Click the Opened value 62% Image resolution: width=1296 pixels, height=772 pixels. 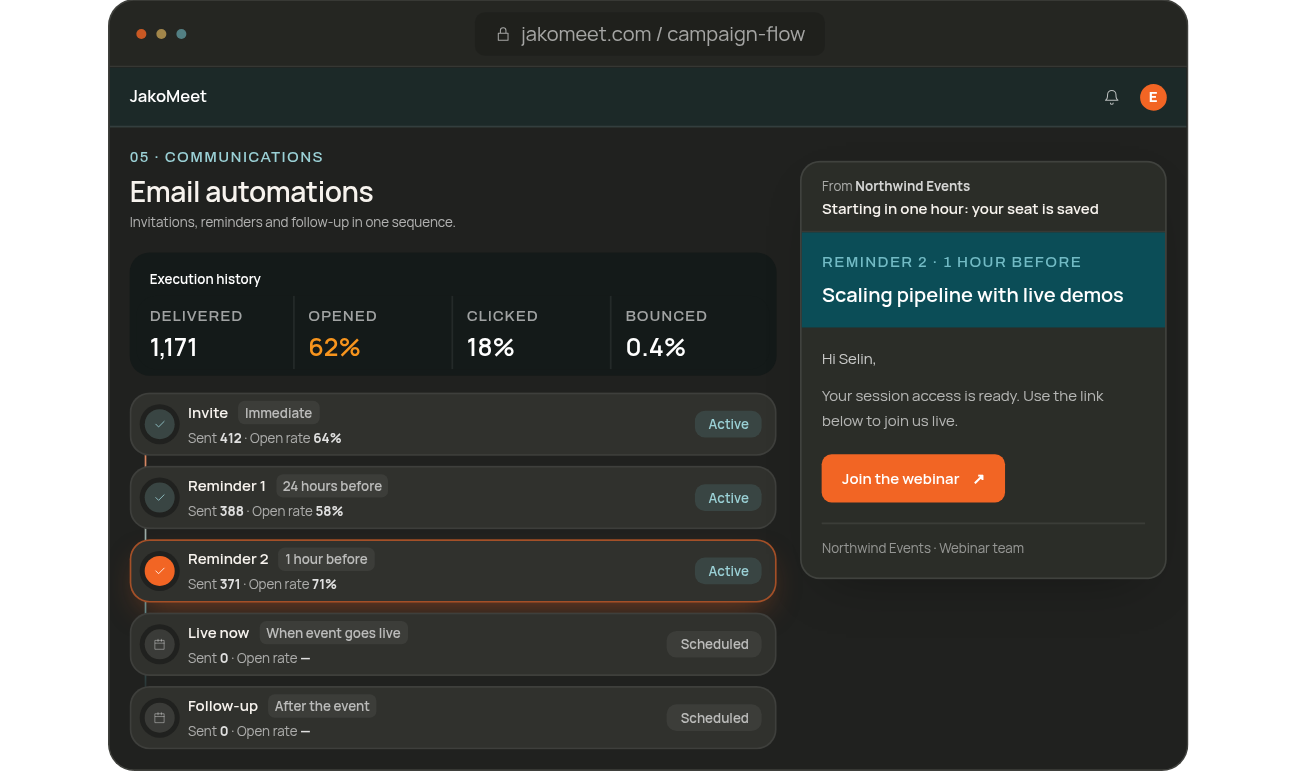[334, 348]
